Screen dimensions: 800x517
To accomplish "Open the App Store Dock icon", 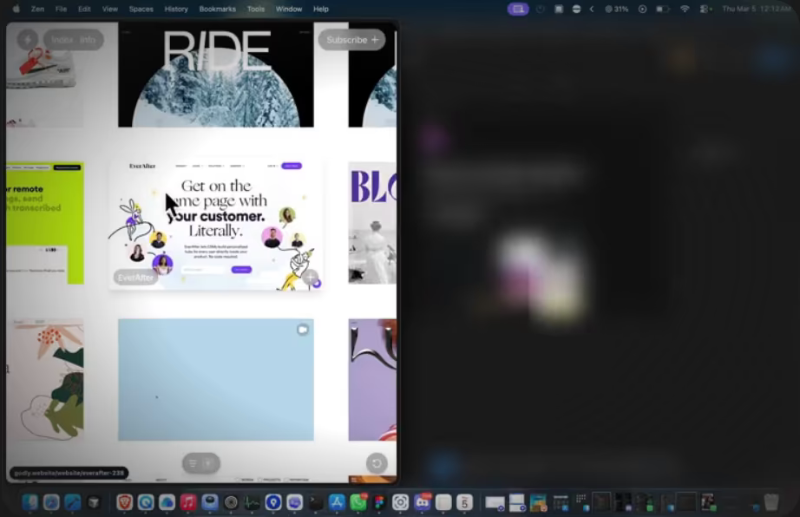I will tap(337, 502).
